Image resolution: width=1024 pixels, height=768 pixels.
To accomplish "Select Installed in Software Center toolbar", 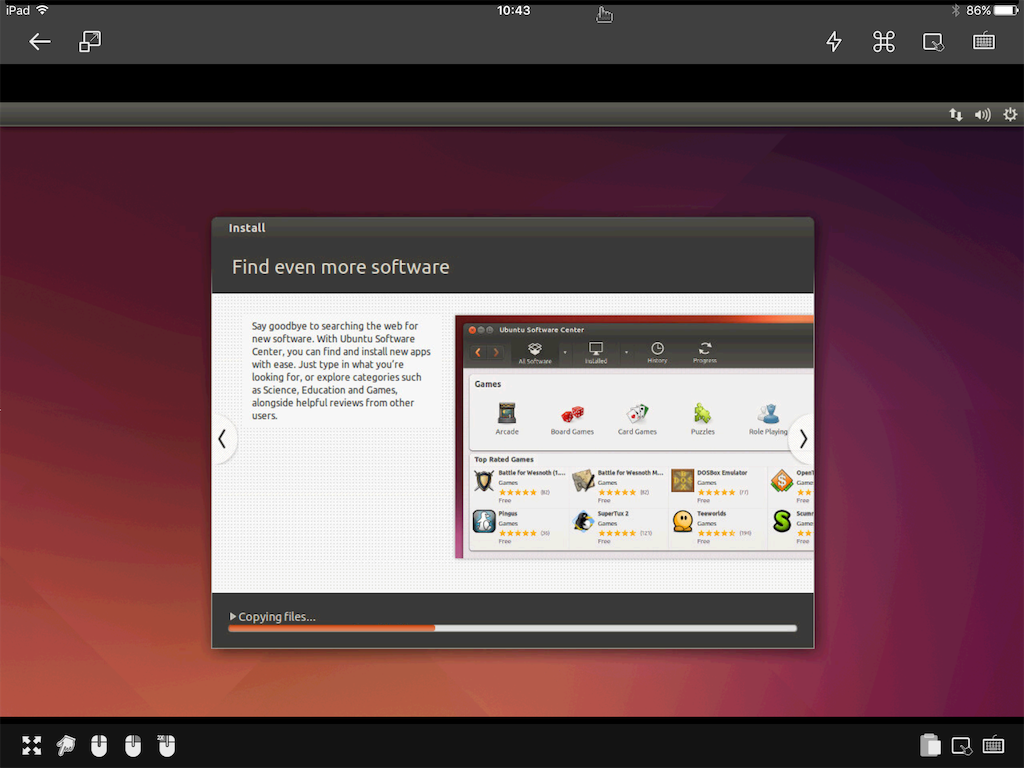I will point(596,353).
